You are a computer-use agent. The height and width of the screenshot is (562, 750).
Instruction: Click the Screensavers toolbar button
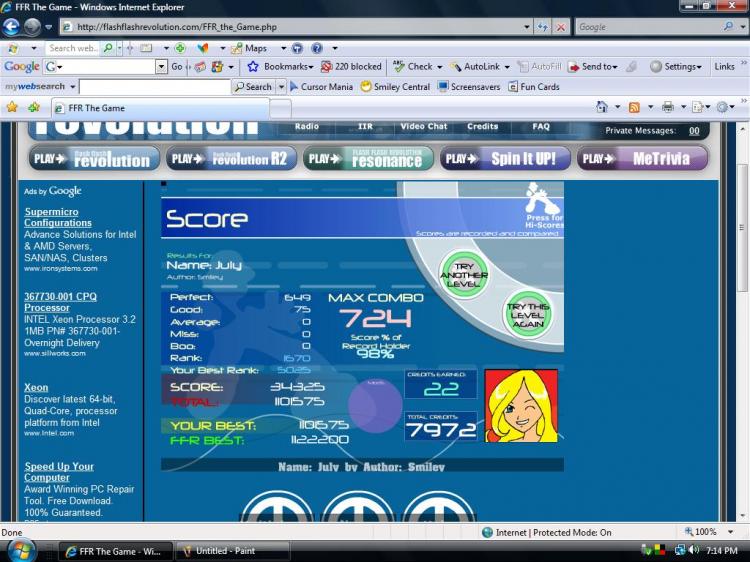coord(469,87)
